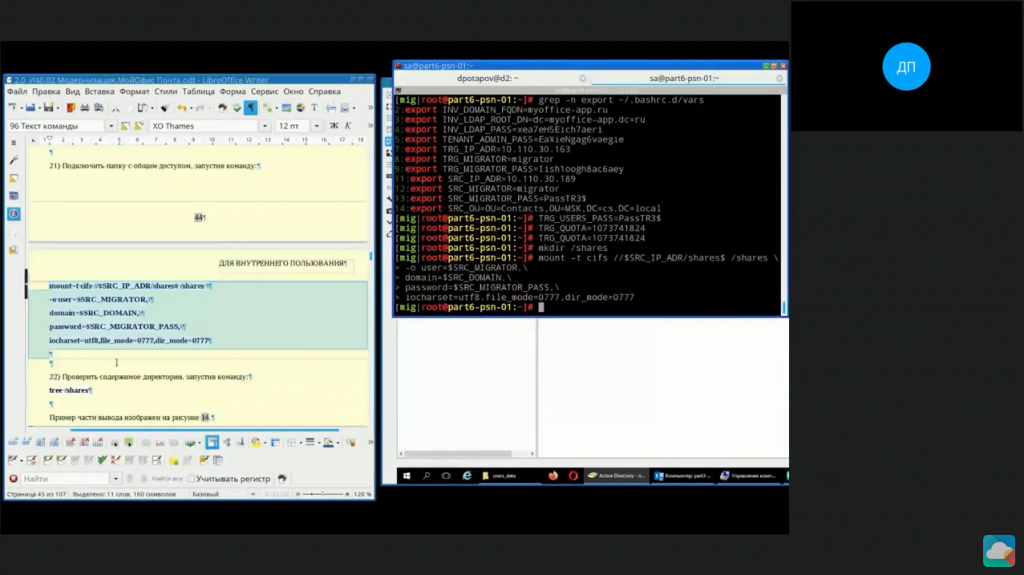Click the green check Accept change icon
1024x575 pixels.
102,460
